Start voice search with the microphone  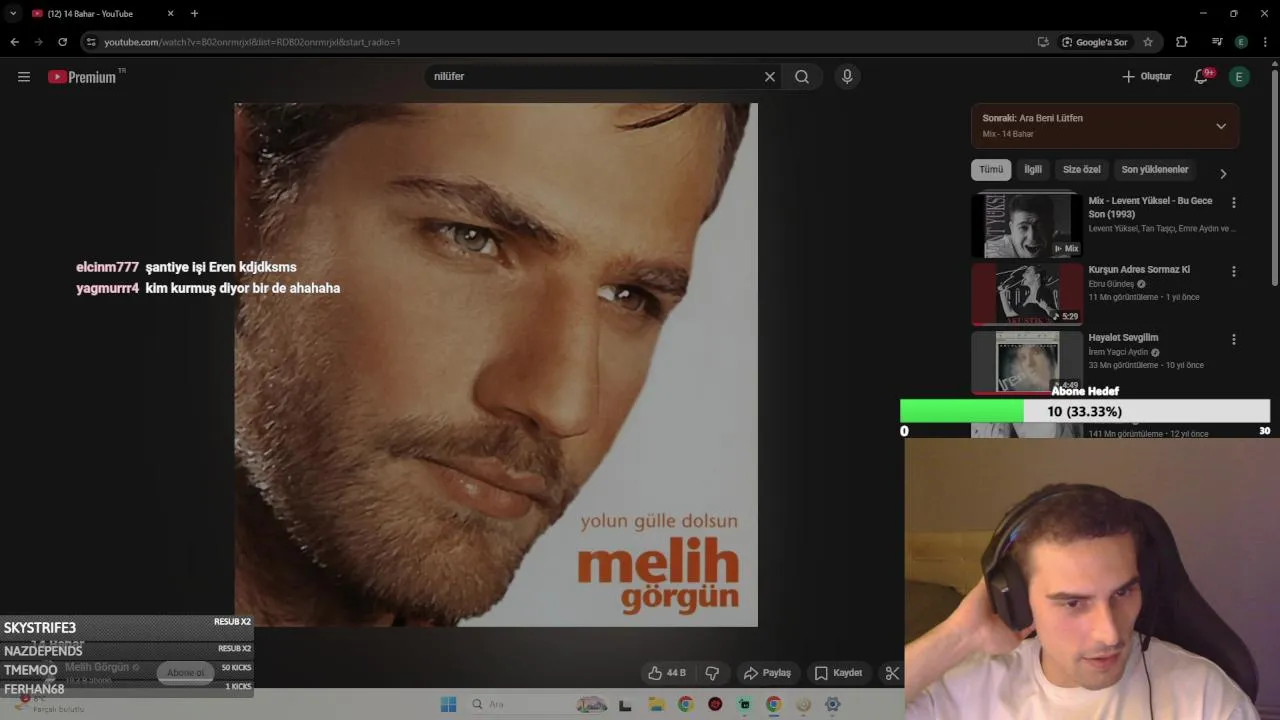847,77
